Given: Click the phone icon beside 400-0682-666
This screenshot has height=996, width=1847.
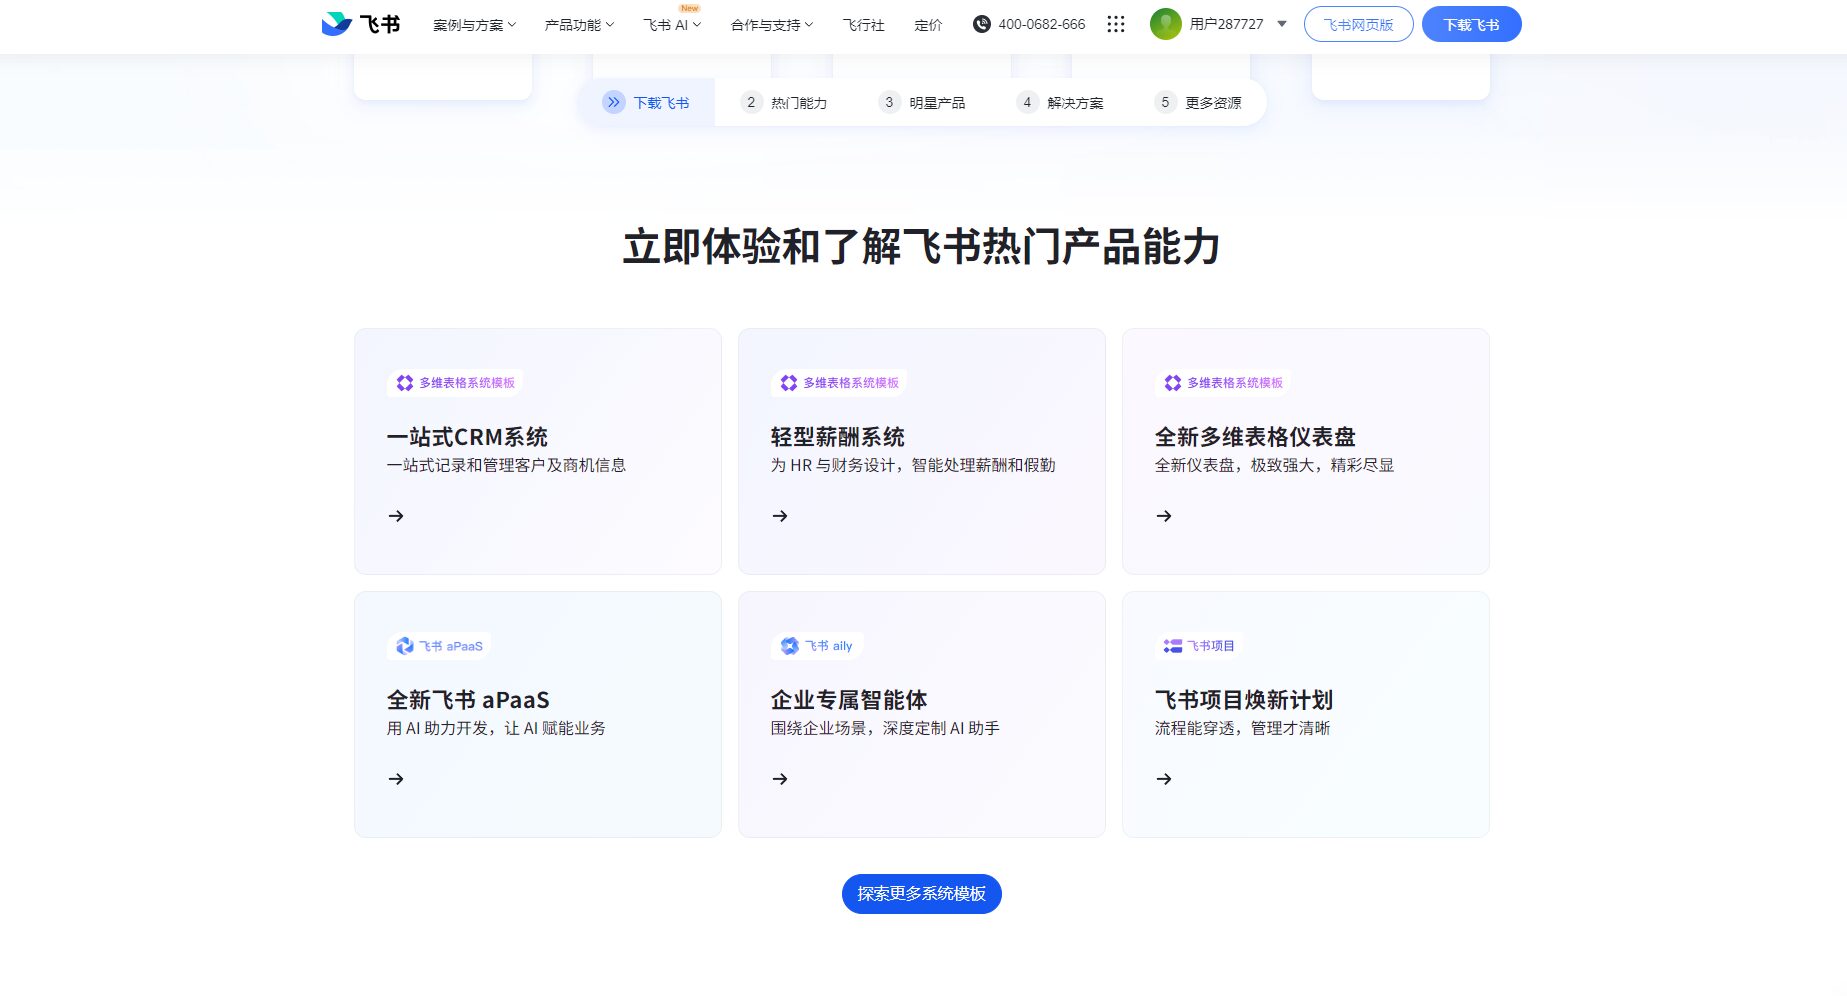Looking at the screenshot, I should pyautogui.click(x=982, y=24).
